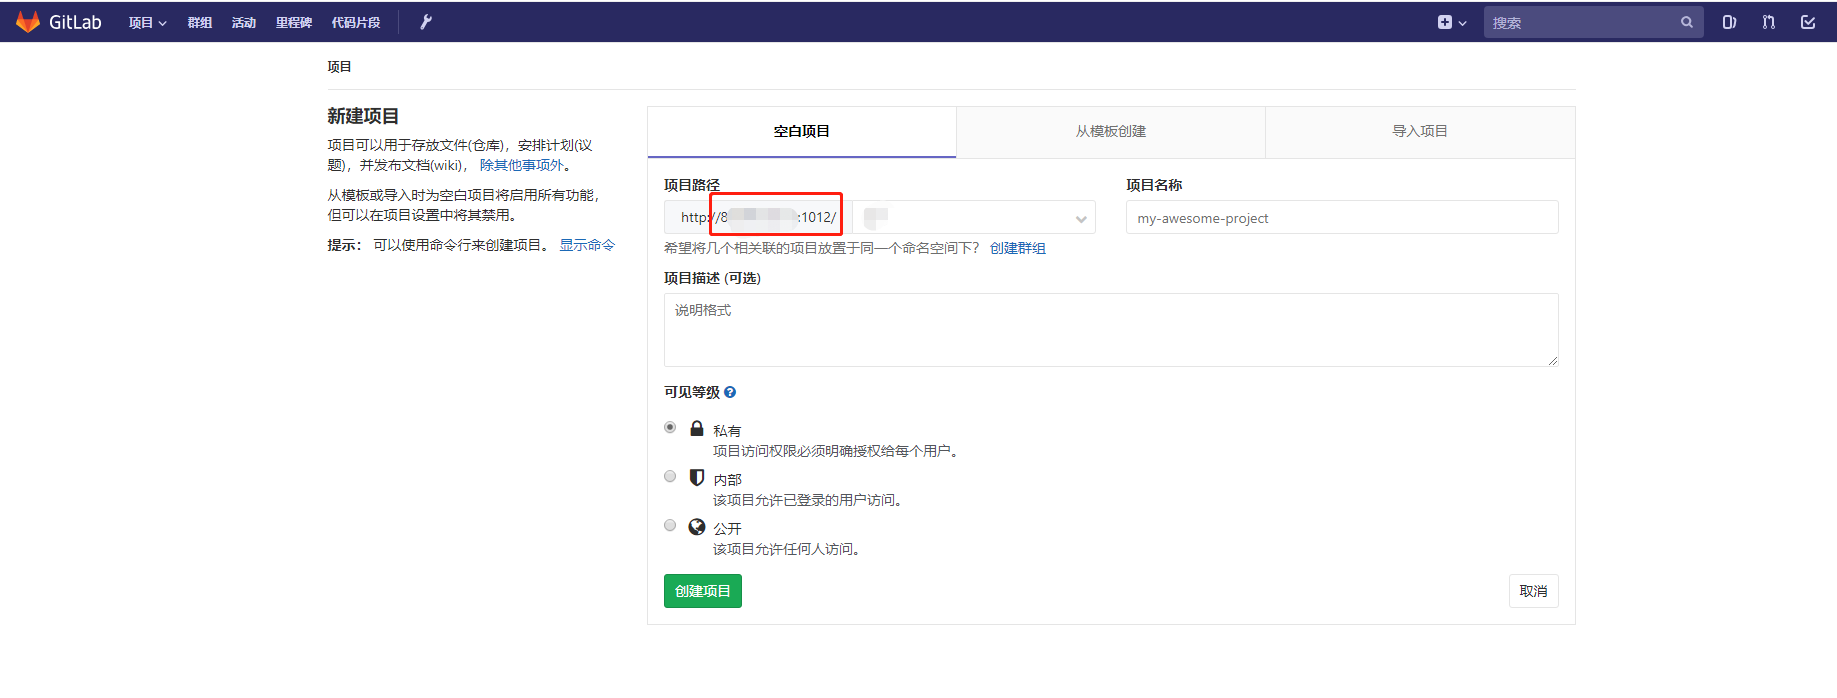Viewport: 1837px width, 698px height.
Task: Open 活动 in the top menu
Action: pyautogui.click(x=244, y=22)
